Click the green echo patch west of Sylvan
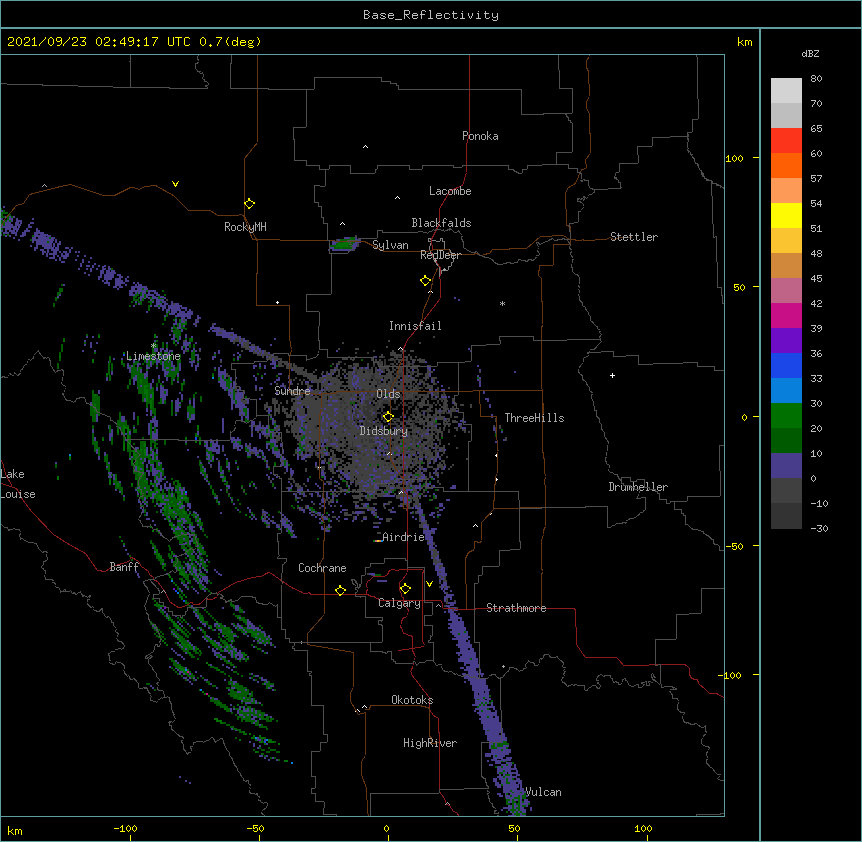Image resolution: width=862 pixels, height=842 pixels. [345, 244]
